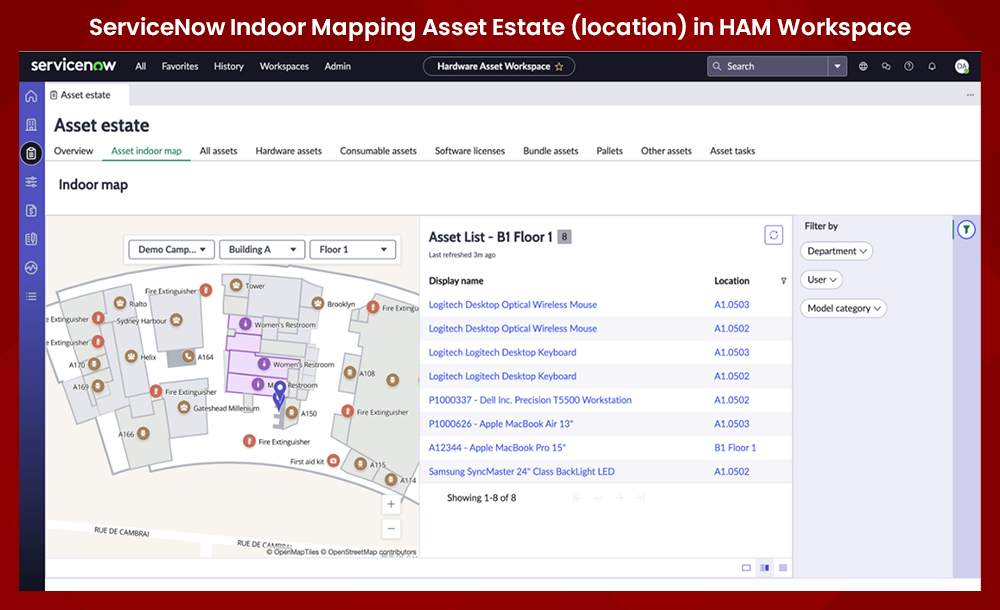Click the notification bell icon
The height and width of the screenshot is (610, 1000).
pos(931,66)
